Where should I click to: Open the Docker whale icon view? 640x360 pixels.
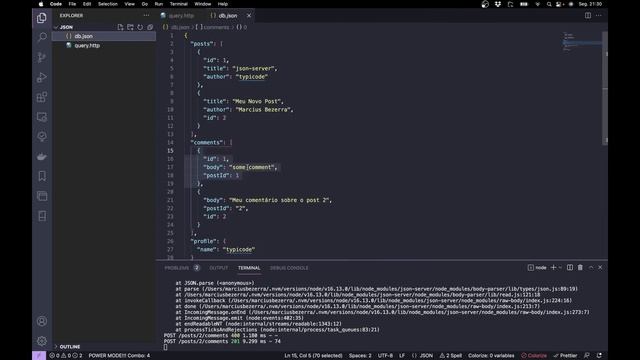tap(42, 156)
